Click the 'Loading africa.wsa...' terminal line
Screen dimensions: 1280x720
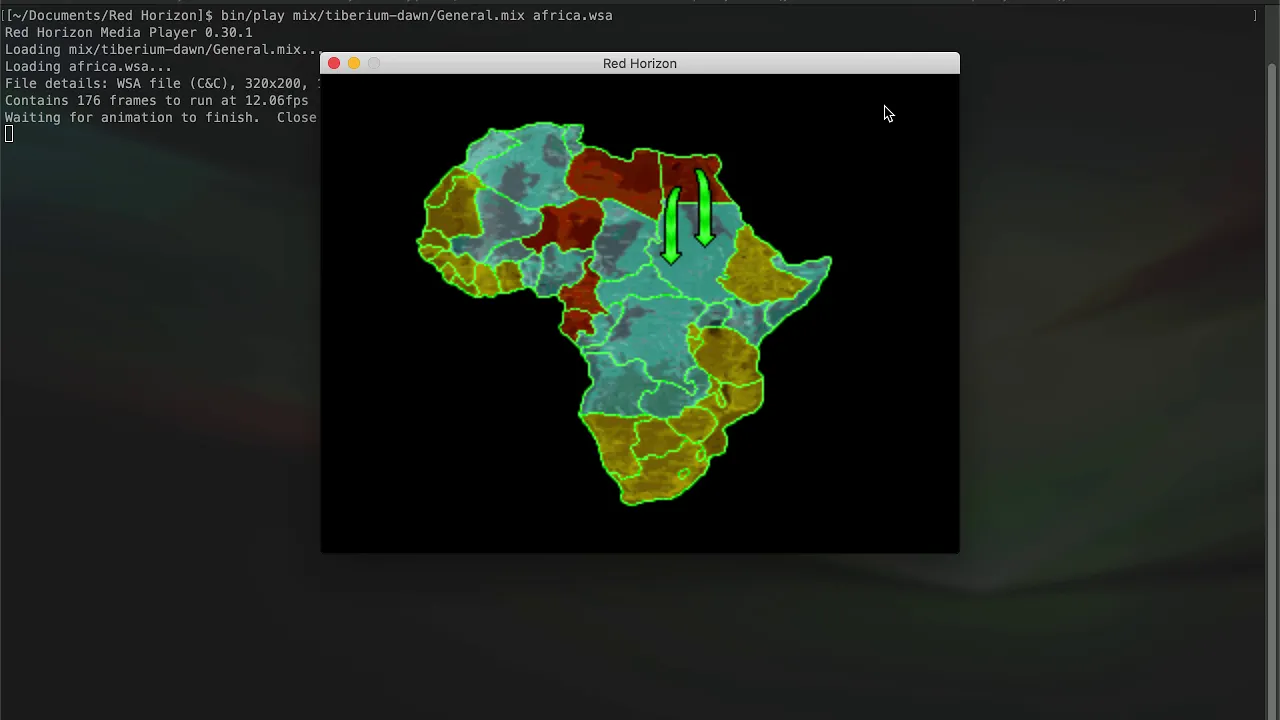(x=88, y=66)
